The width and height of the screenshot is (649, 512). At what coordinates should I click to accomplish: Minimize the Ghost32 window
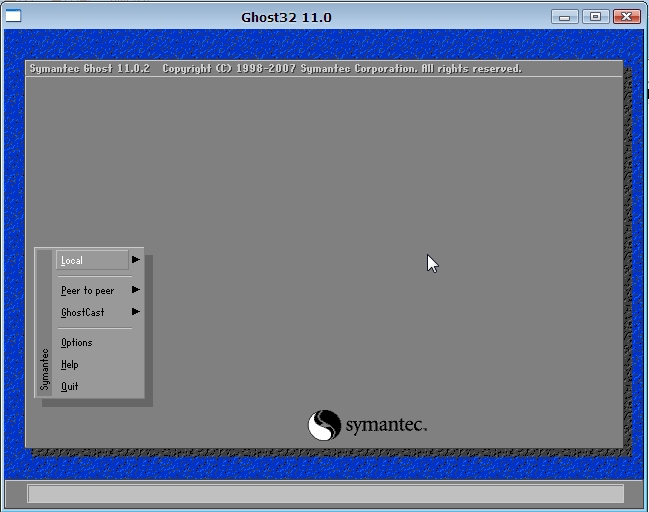(565, 16)
